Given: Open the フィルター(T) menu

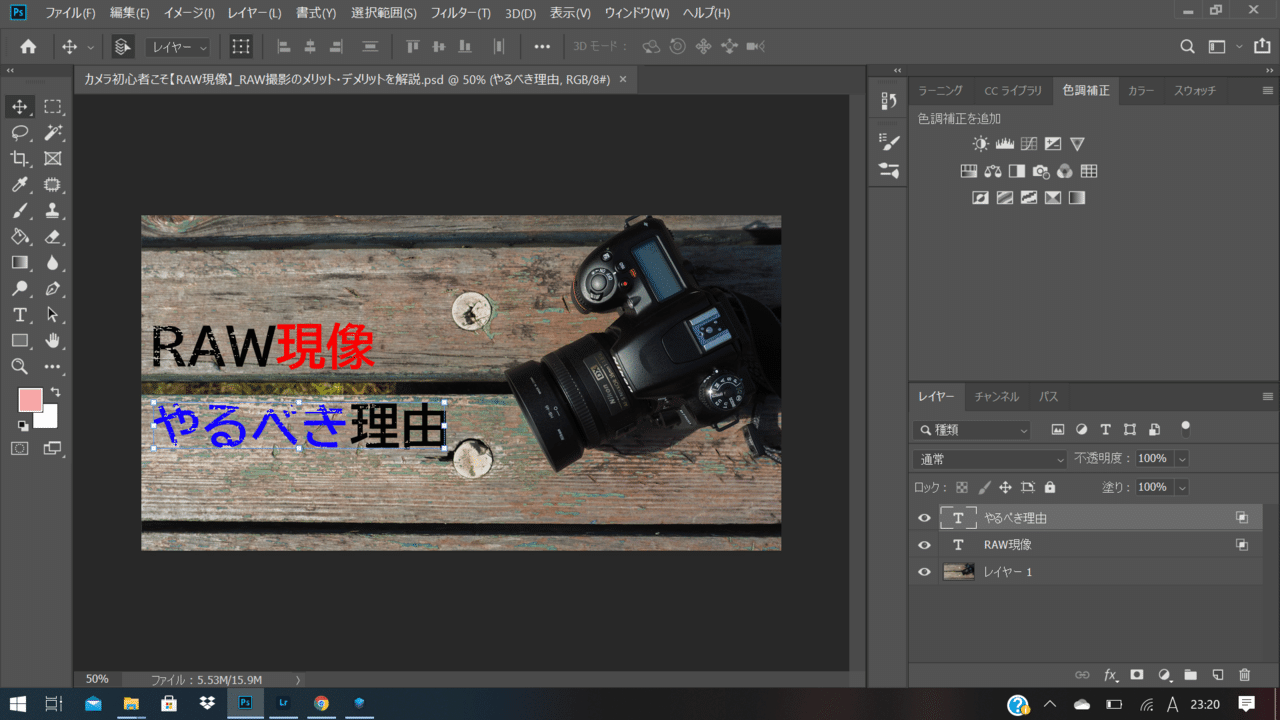Looking at the screenshot, I should (461, 13).
